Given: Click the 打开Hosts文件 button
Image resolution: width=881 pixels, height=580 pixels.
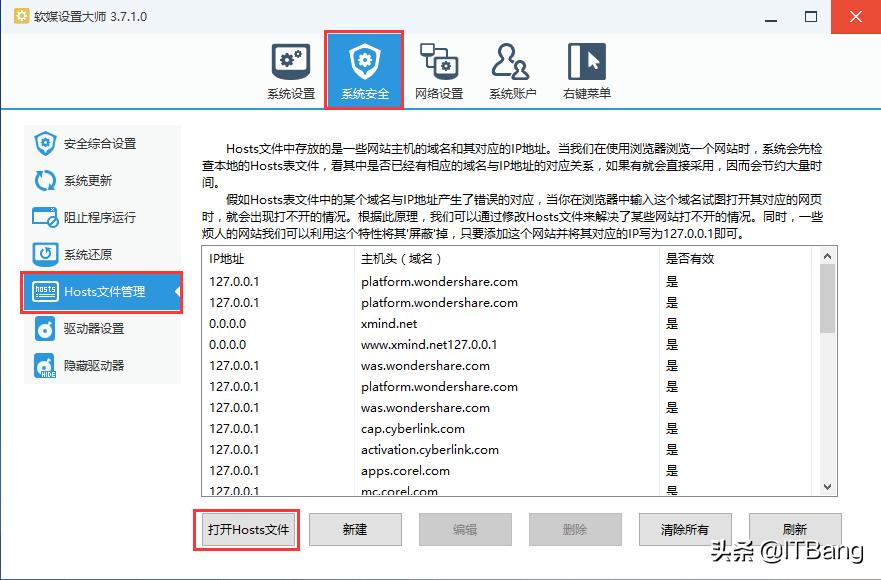Looking at the screenshot, I should [246, 531].
